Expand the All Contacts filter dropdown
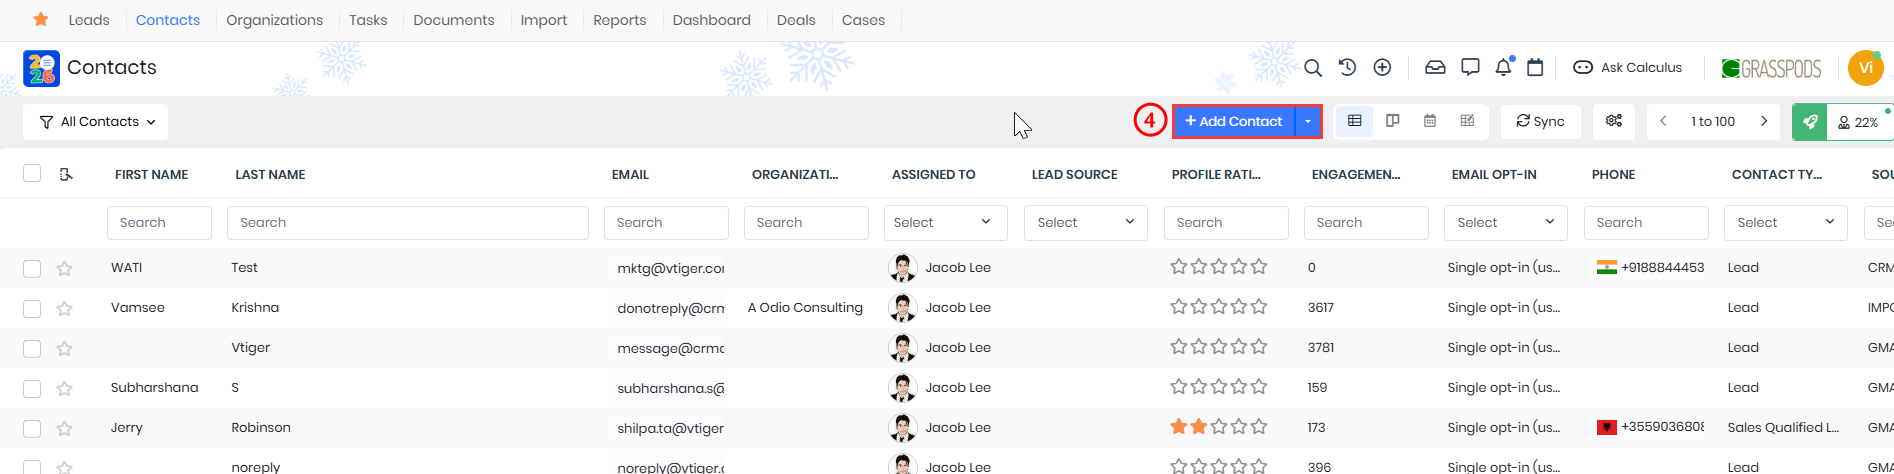Image resolution: width=1894 pixels, height=474 pixels. pyautogui.click(x=96, y=122)
